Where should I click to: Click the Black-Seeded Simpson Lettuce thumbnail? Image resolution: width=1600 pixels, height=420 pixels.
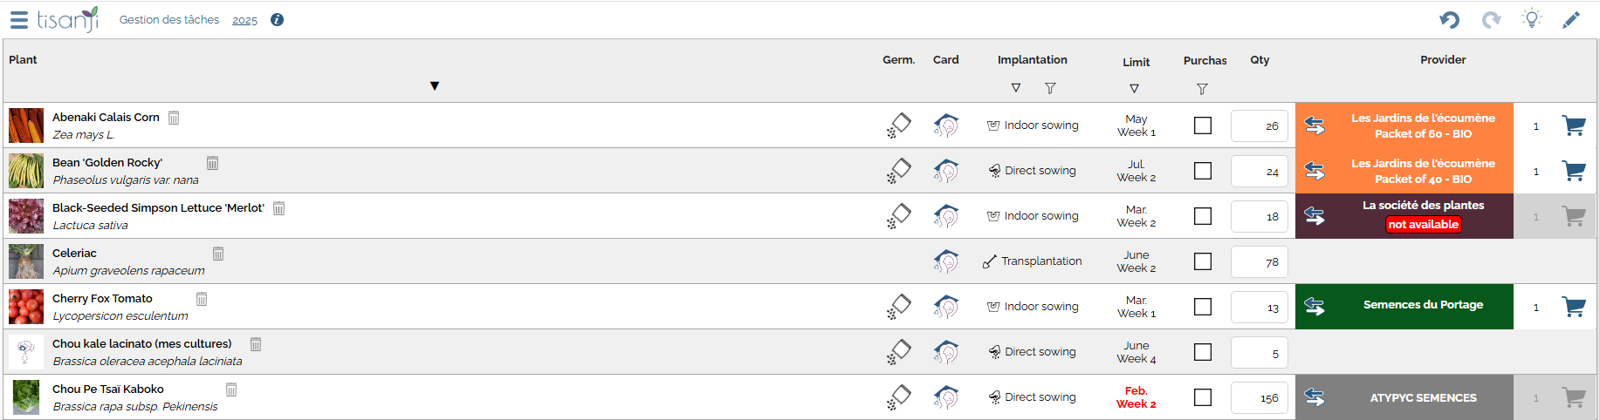pyautogui.click(x=26, y=216)
